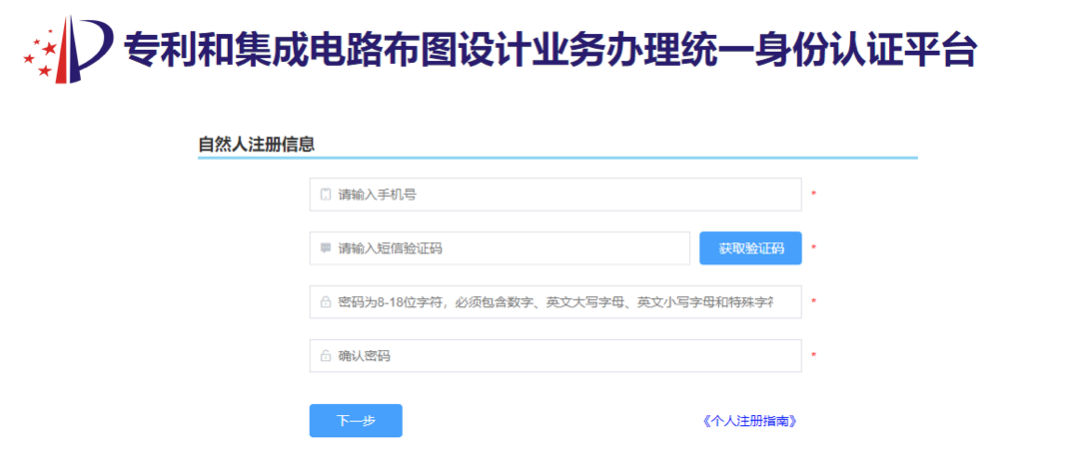Click the phone number input field
The image size is (1078, 460).
556,195
